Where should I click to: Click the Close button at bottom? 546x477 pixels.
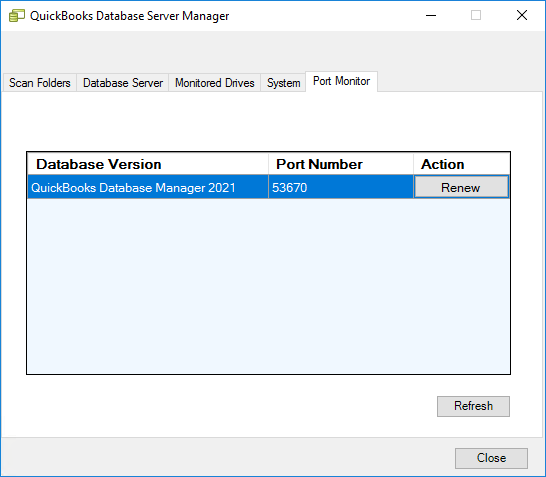point(491,458)
